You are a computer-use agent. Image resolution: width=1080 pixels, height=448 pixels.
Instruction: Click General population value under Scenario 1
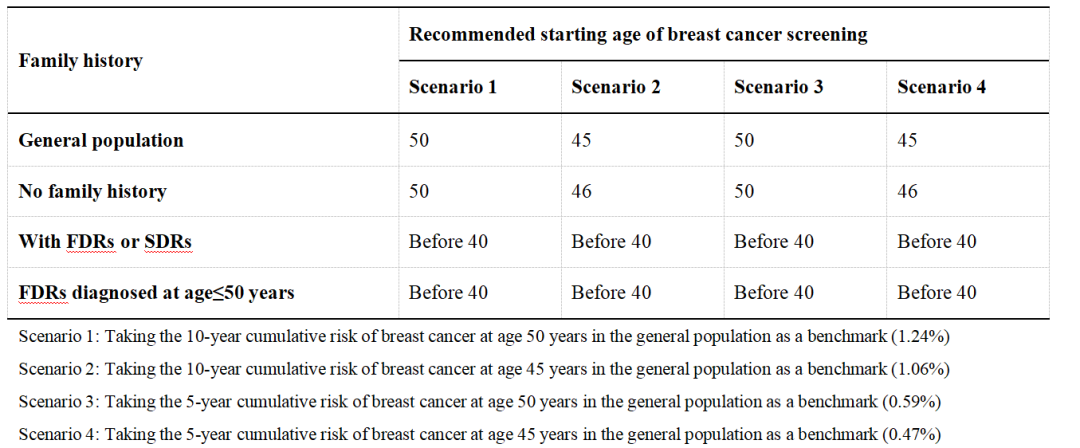pyautogui.click(x=419, y=140)
